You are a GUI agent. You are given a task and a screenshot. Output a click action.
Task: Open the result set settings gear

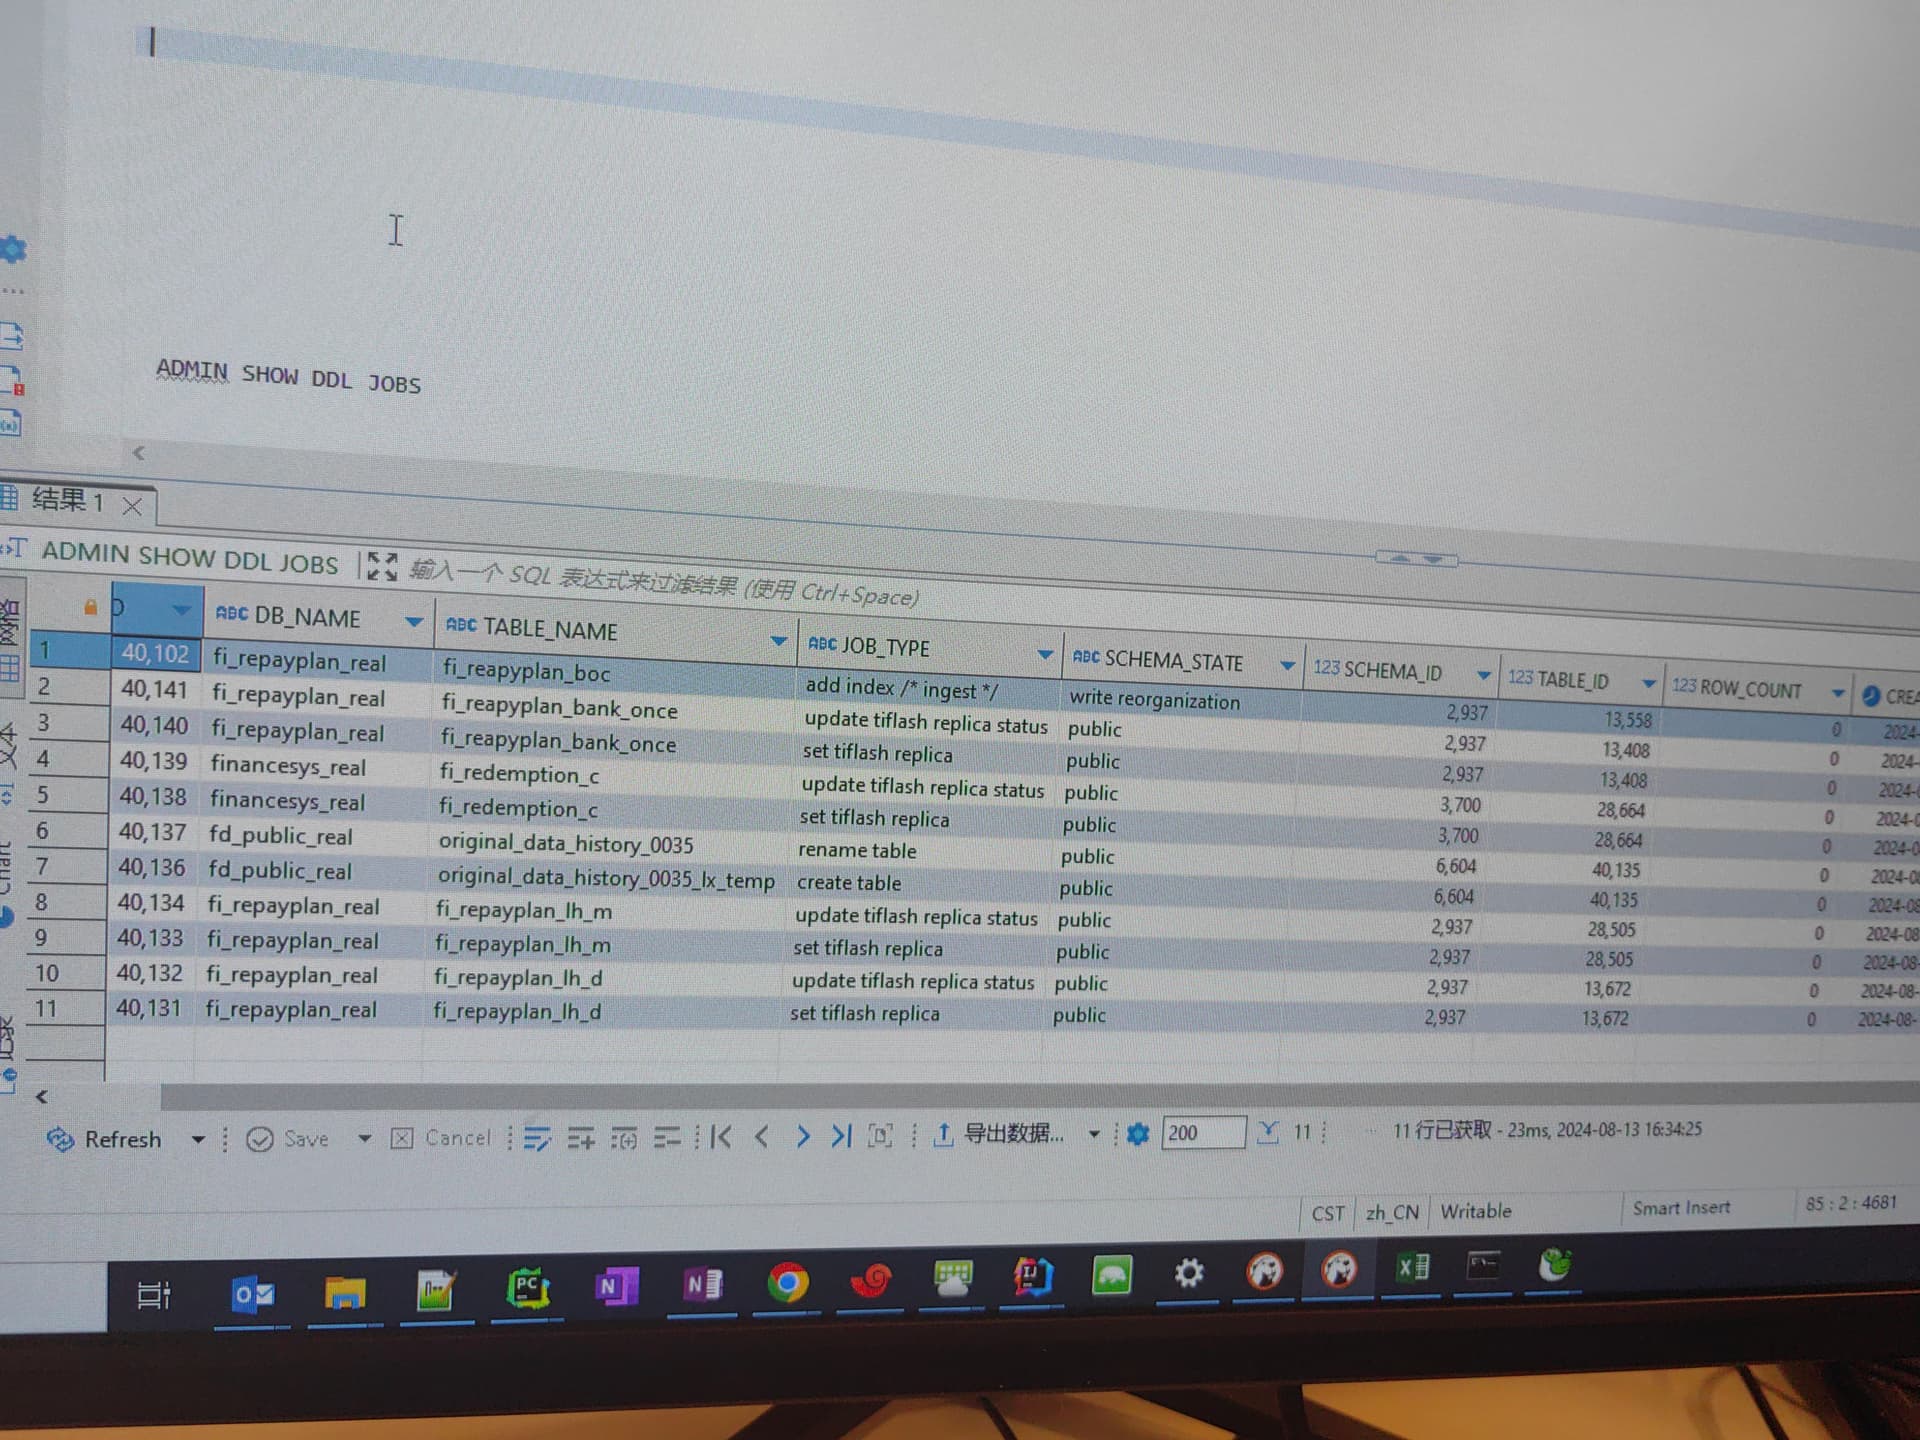click(1137, 1134)
